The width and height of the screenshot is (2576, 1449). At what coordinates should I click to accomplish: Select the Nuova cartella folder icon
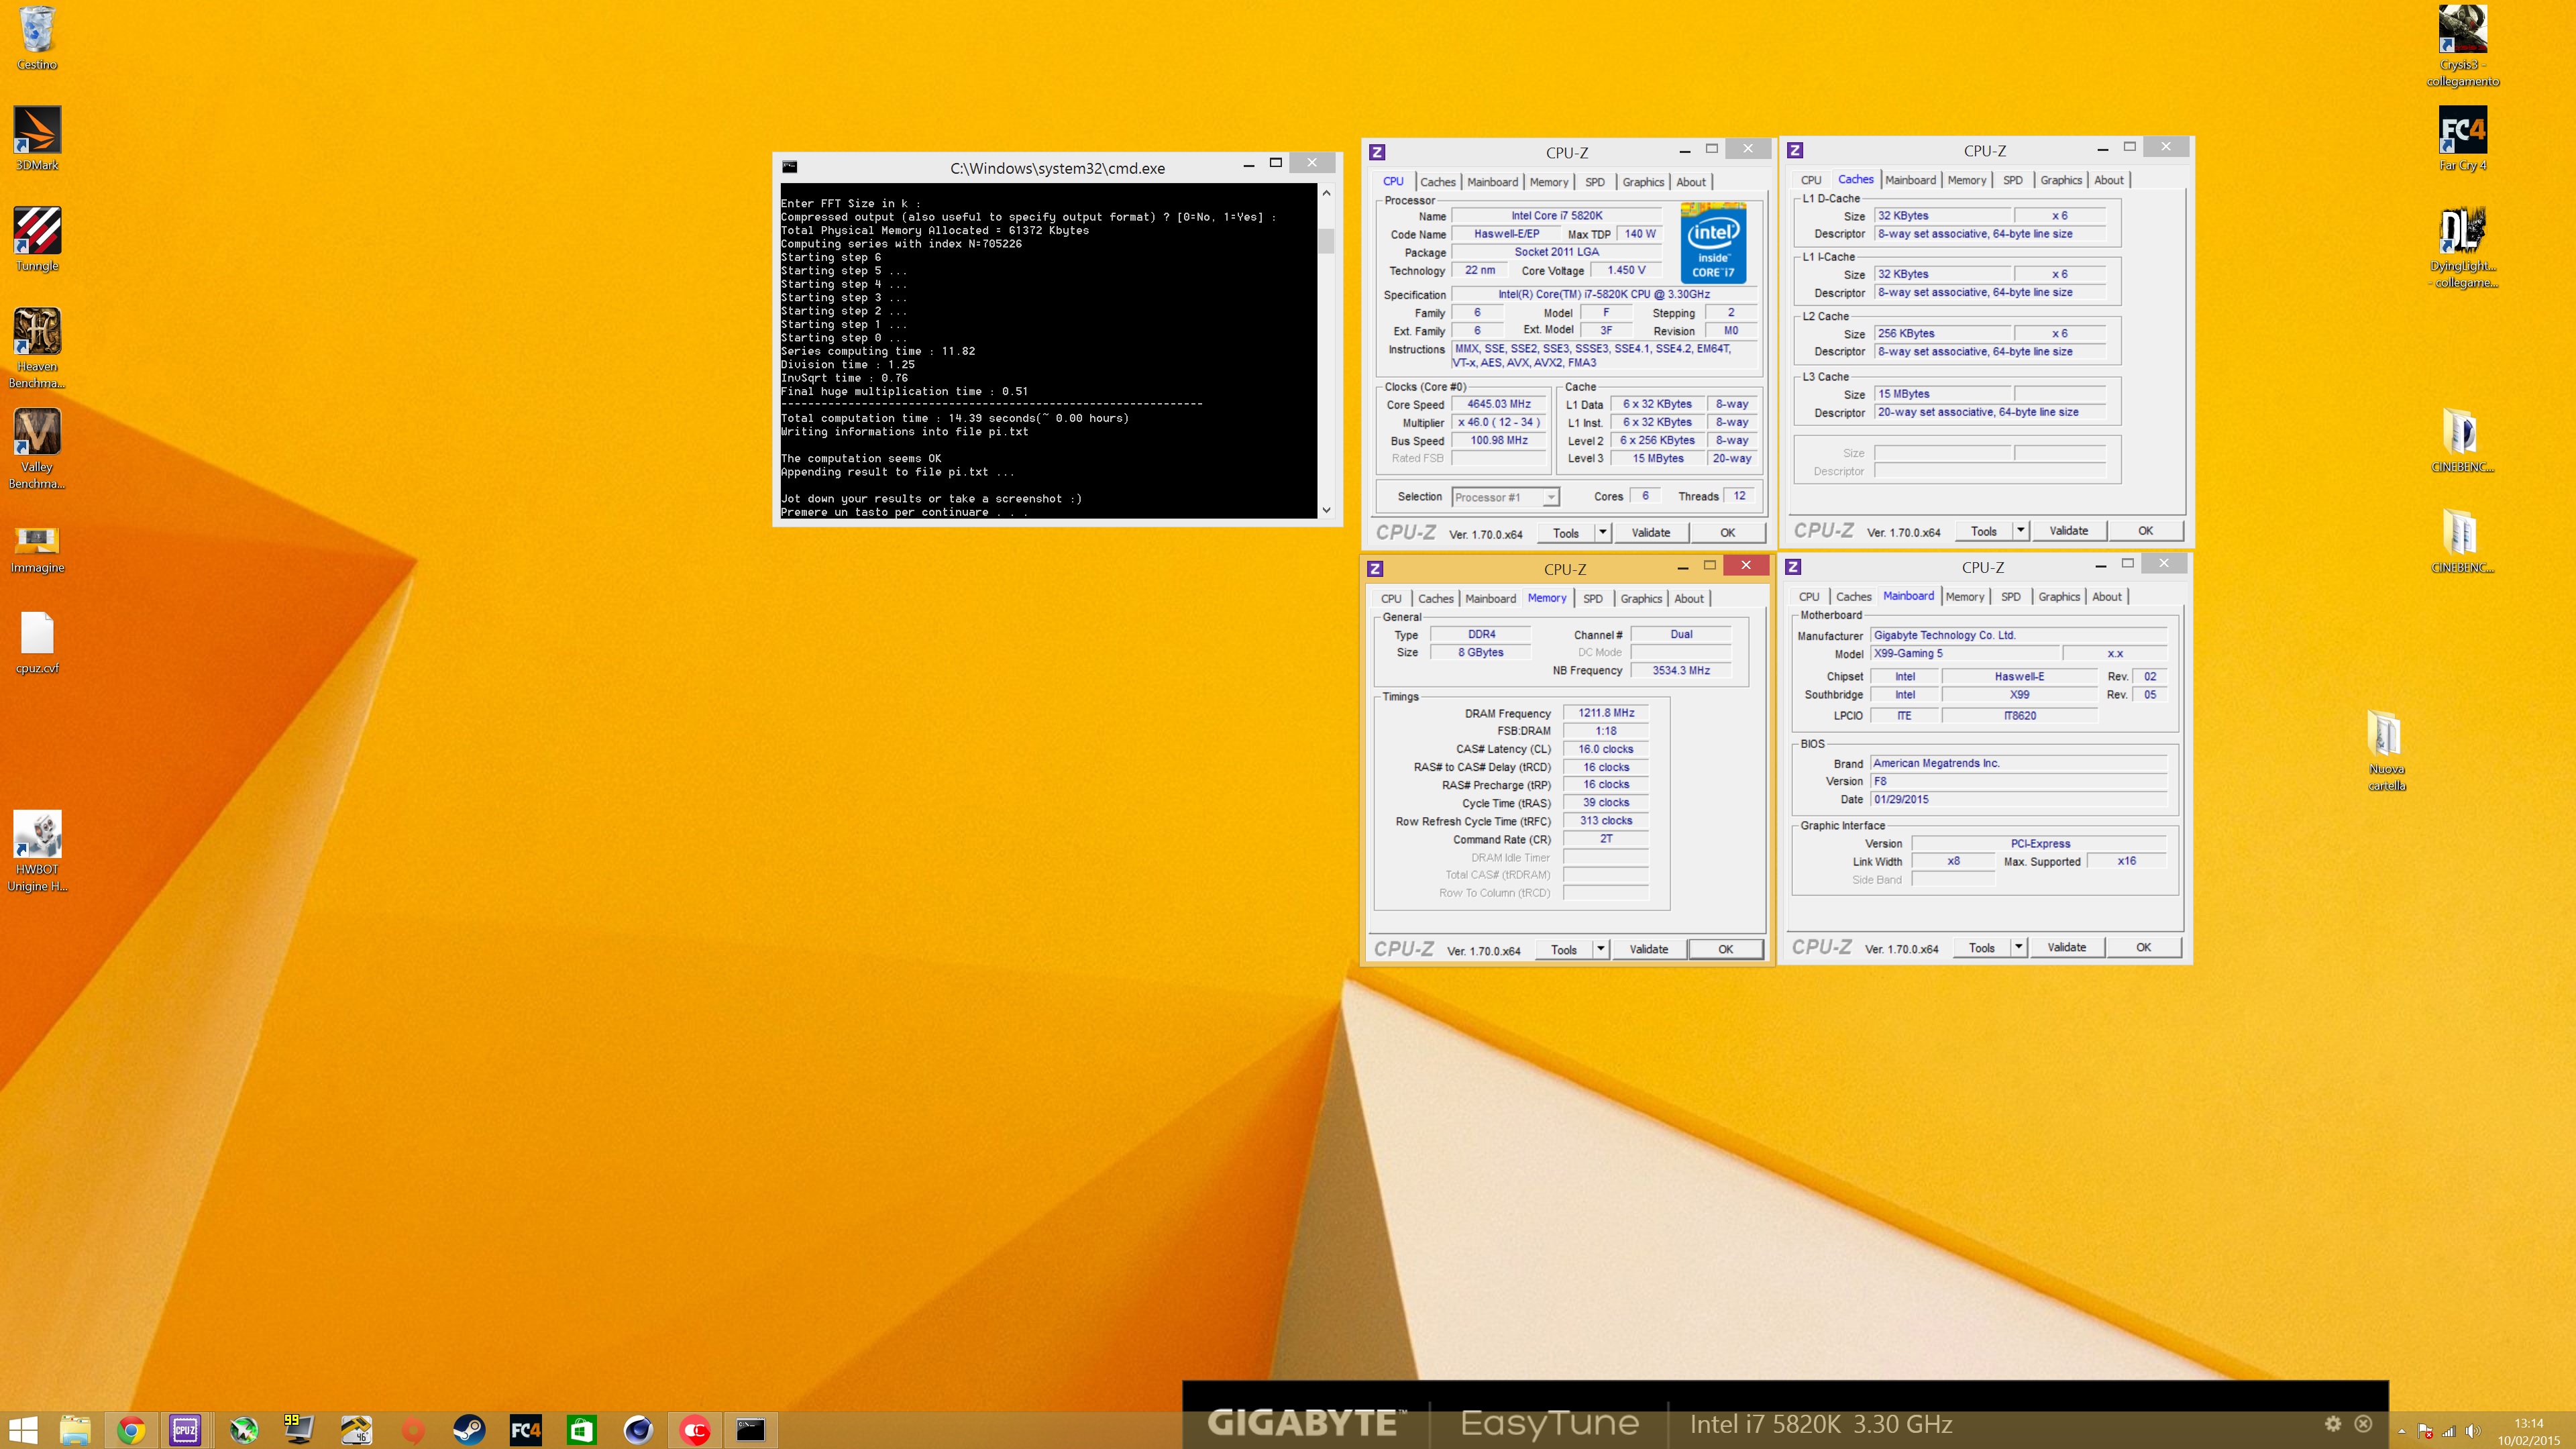(x=2386, y=751)
